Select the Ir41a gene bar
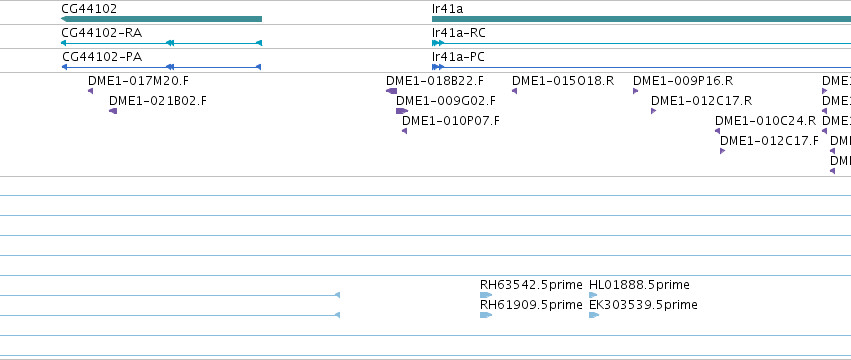 click(x=642, y=19)
